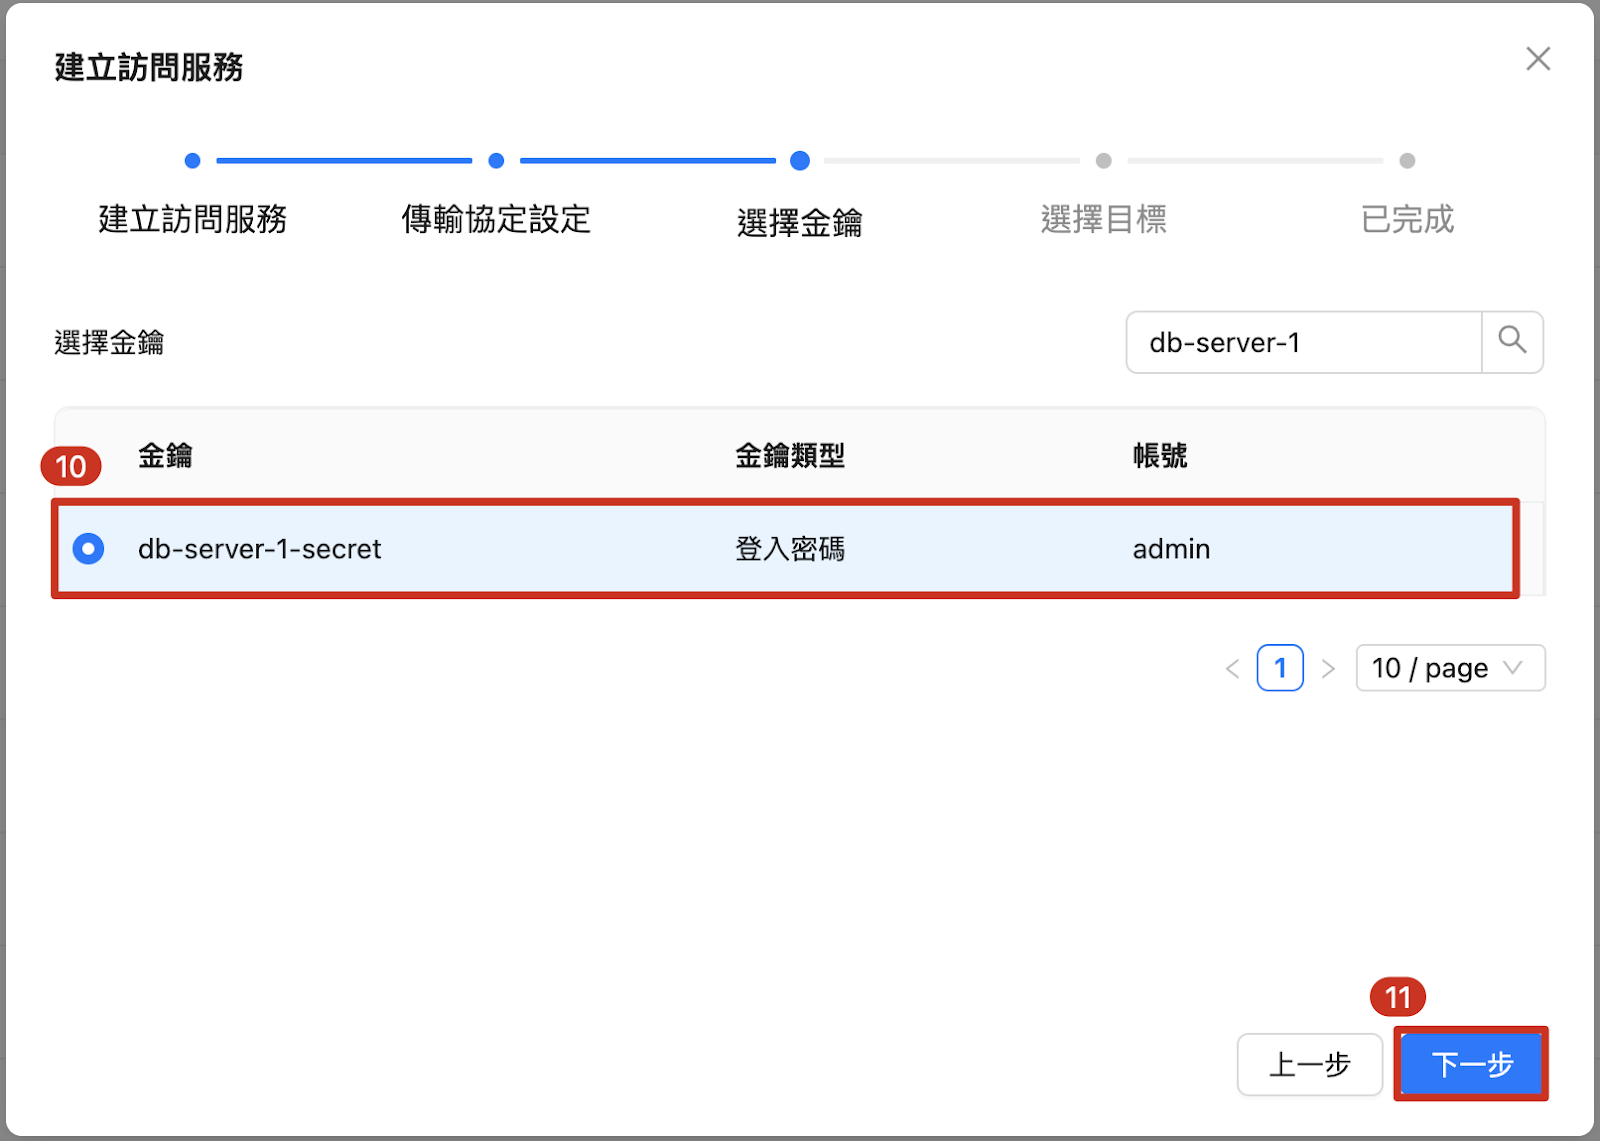
Task: Click the current third step dot
Action: (800, 161)
